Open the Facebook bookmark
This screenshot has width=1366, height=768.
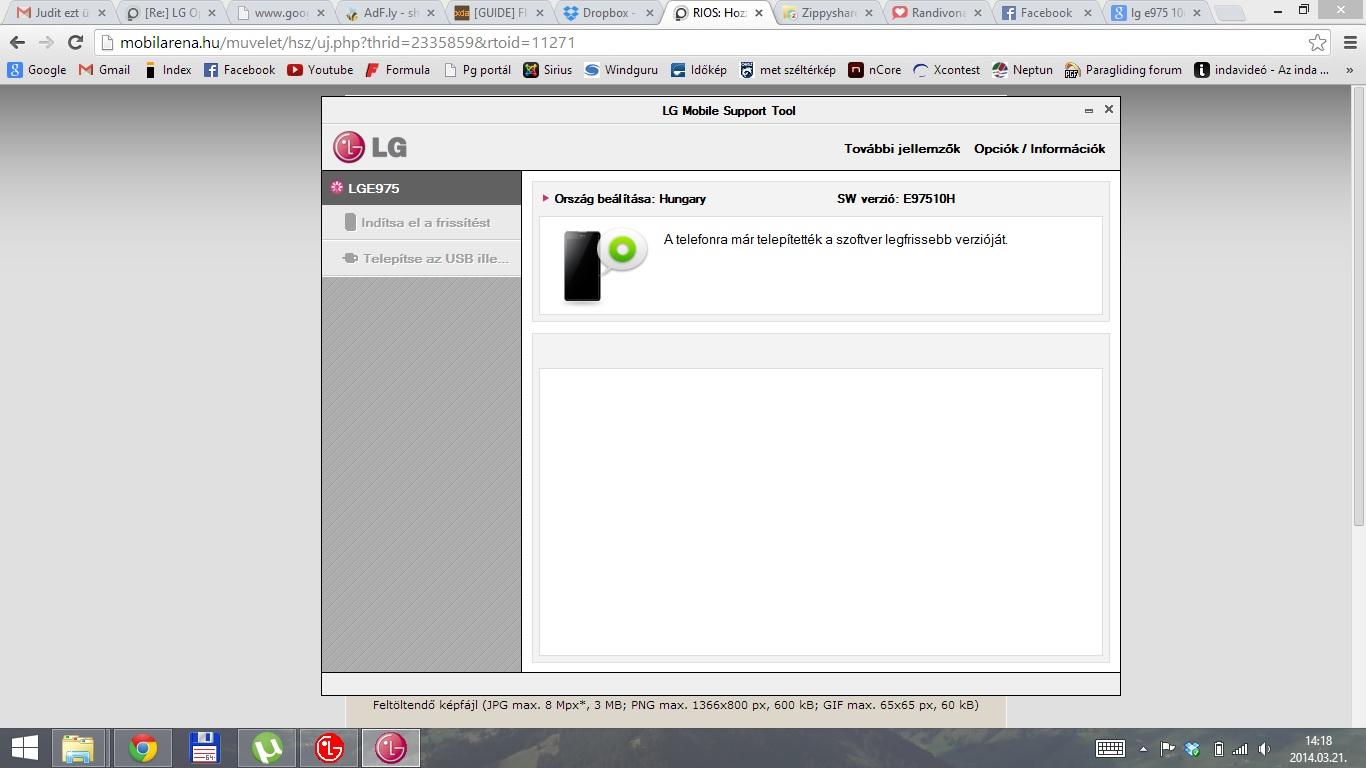tap(240, 70)
